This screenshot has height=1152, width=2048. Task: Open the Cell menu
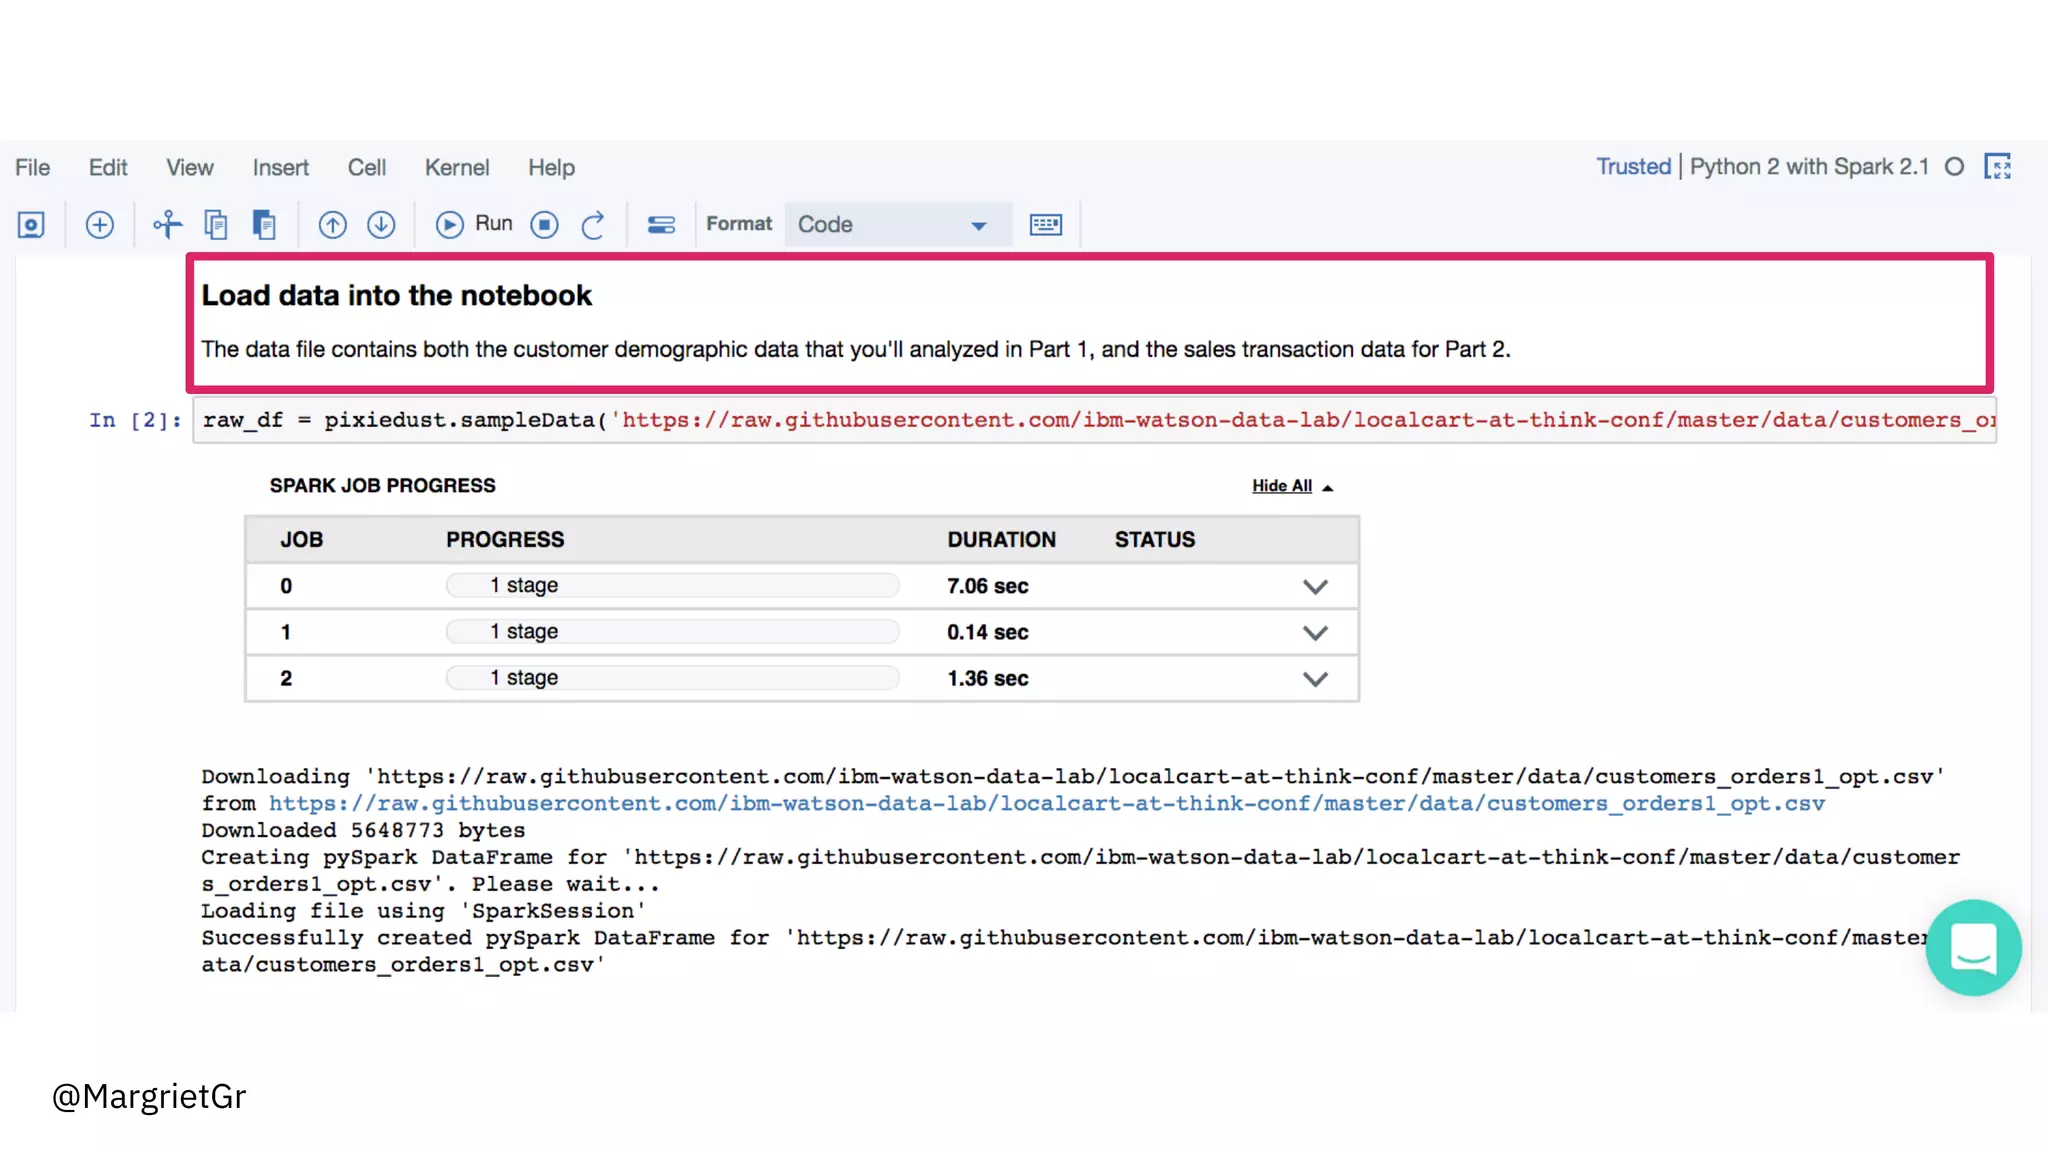(366, 168)
